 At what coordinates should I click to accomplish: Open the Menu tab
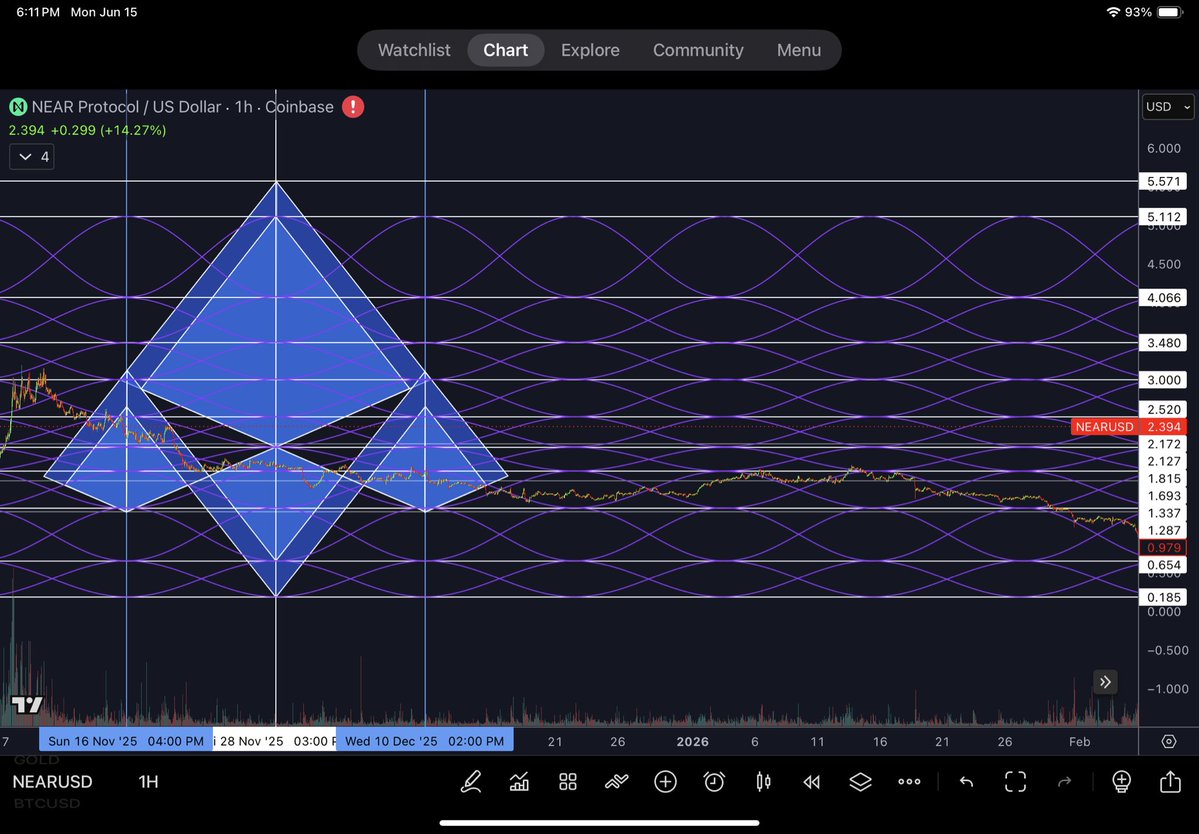click(x=799, y=50)
